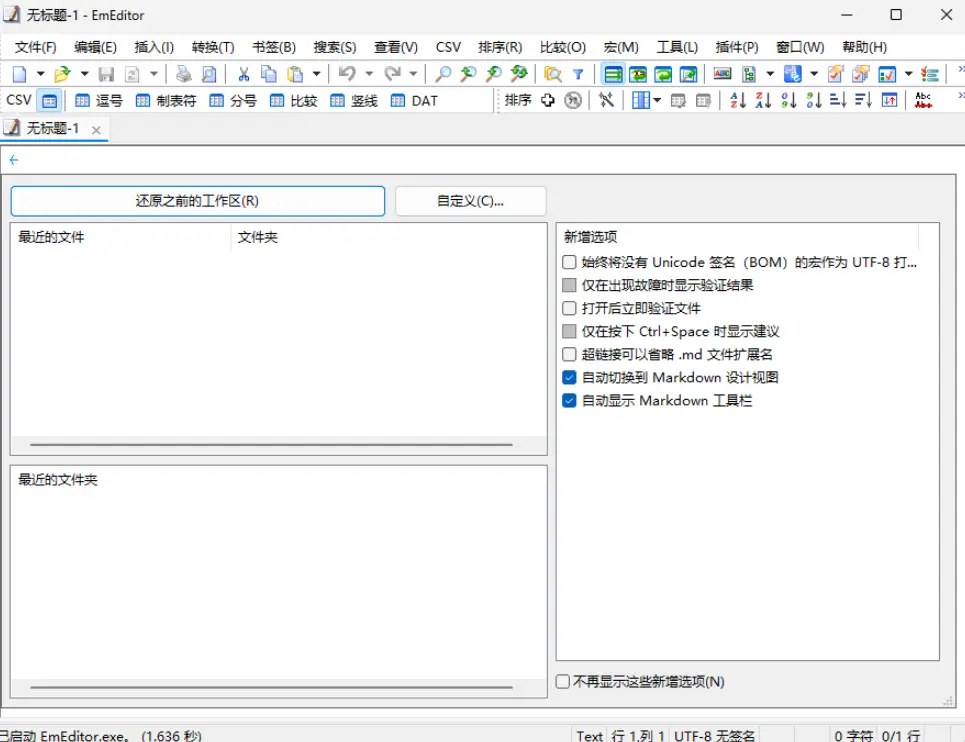Screen dimensions: 965x742
Task: Click the Save floppy disk icon
Action: [x=106, y=74]
